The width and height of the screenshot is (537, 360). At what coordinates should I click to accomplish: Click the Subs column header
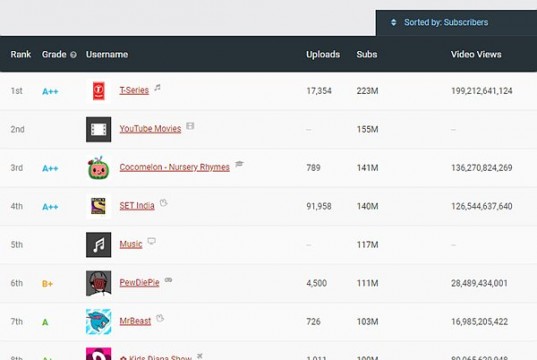coord(366,54)
